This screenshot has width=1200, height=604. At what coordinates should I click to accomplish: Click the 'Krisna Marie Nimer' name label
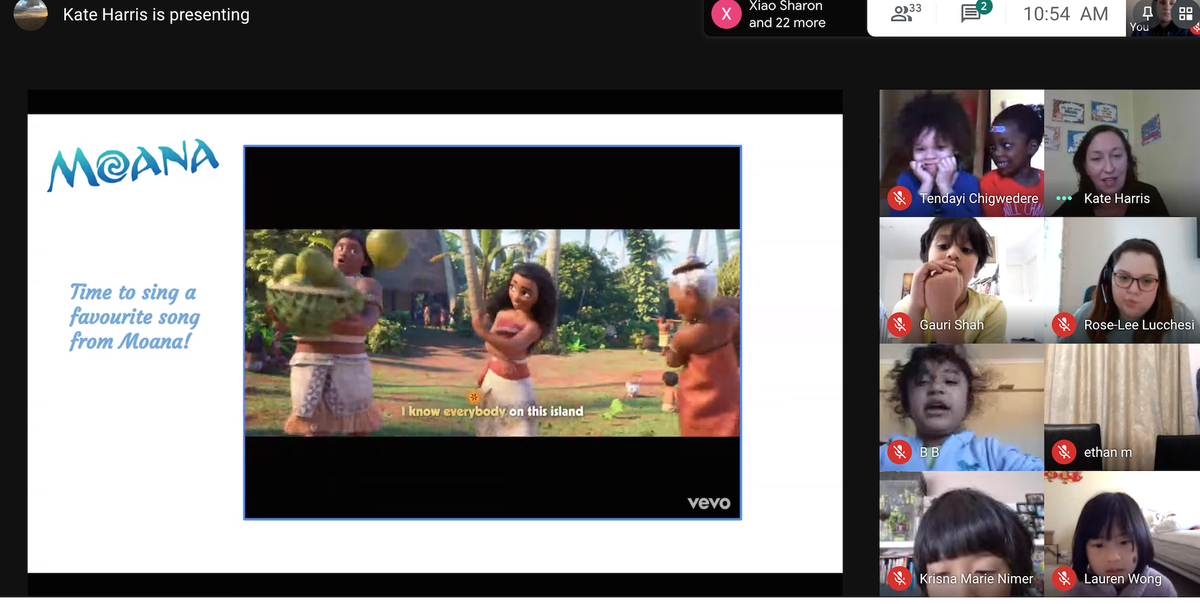pyautogui.click(x=977, y=579)
